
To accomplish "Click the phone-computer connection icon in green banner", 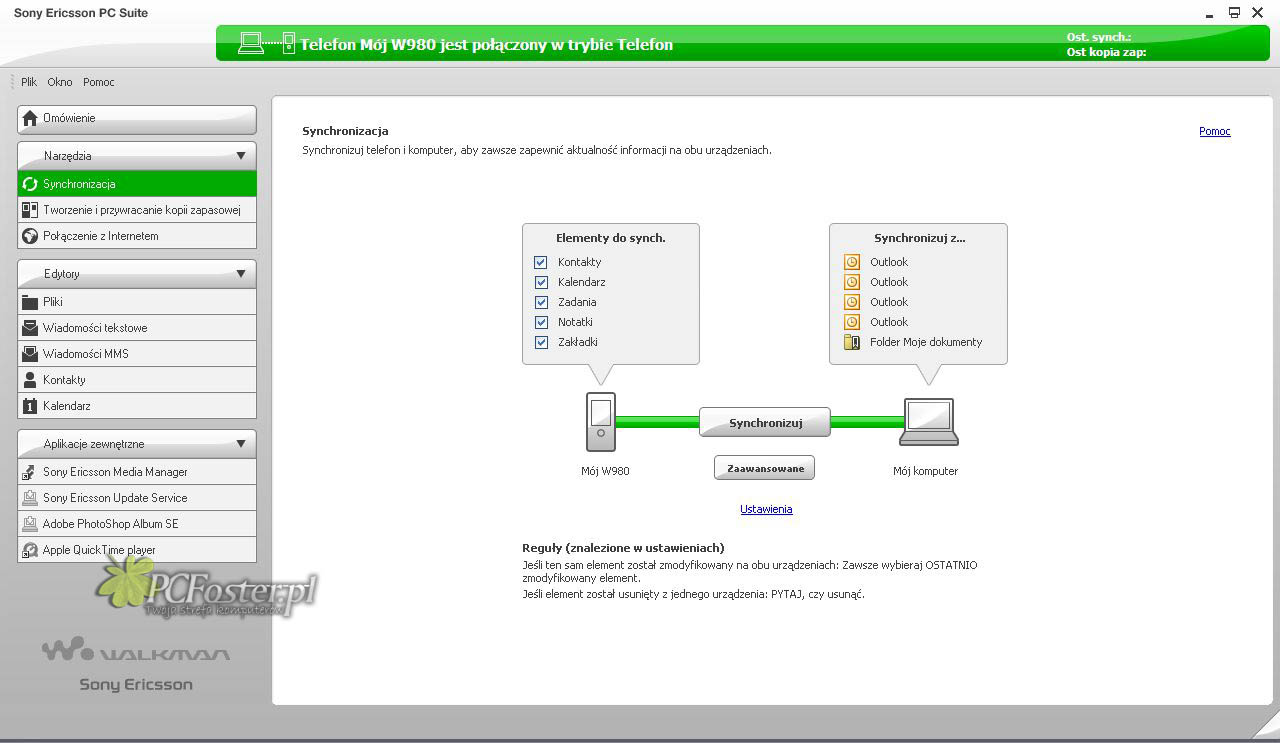I will click(x=267, y=43).
